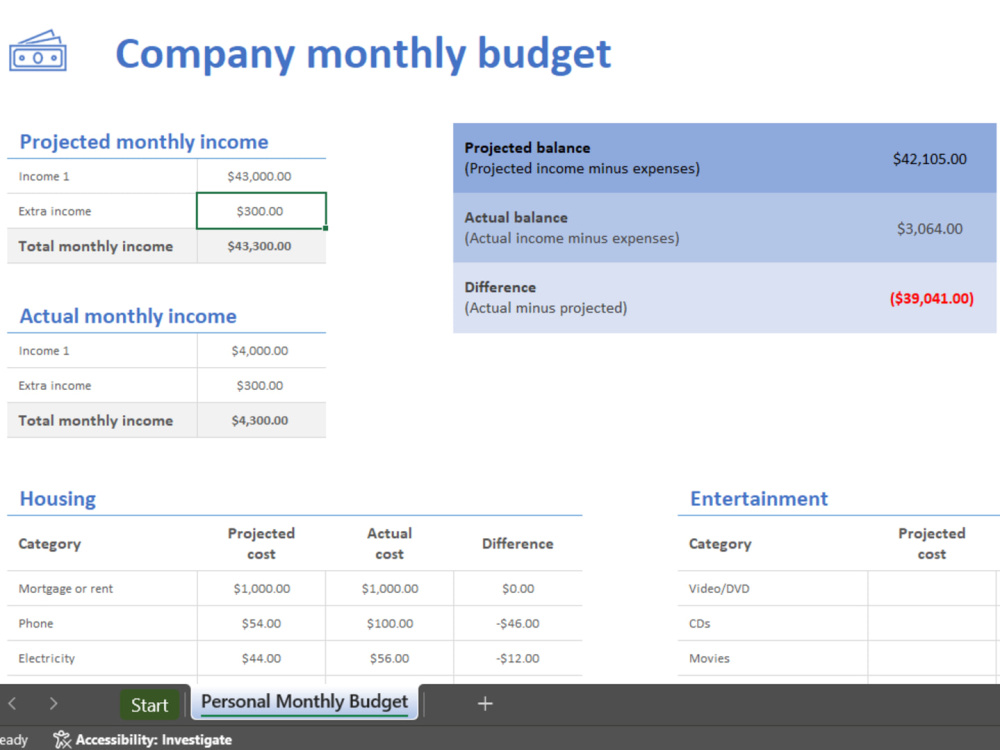
Task: Select Projected monthly income heading
Action: tap(144, 142)
